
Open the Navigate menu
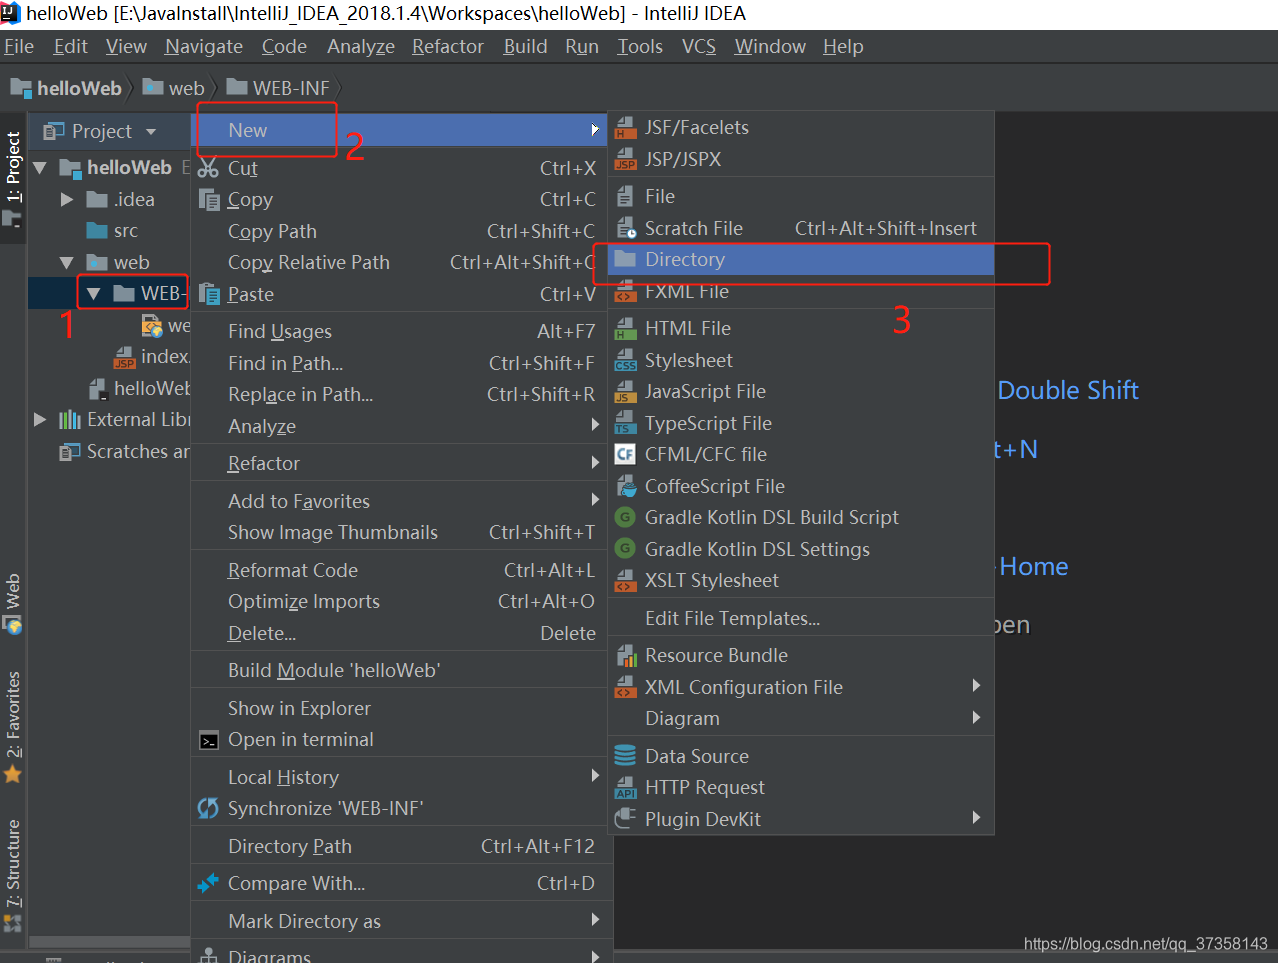[204, 46]
